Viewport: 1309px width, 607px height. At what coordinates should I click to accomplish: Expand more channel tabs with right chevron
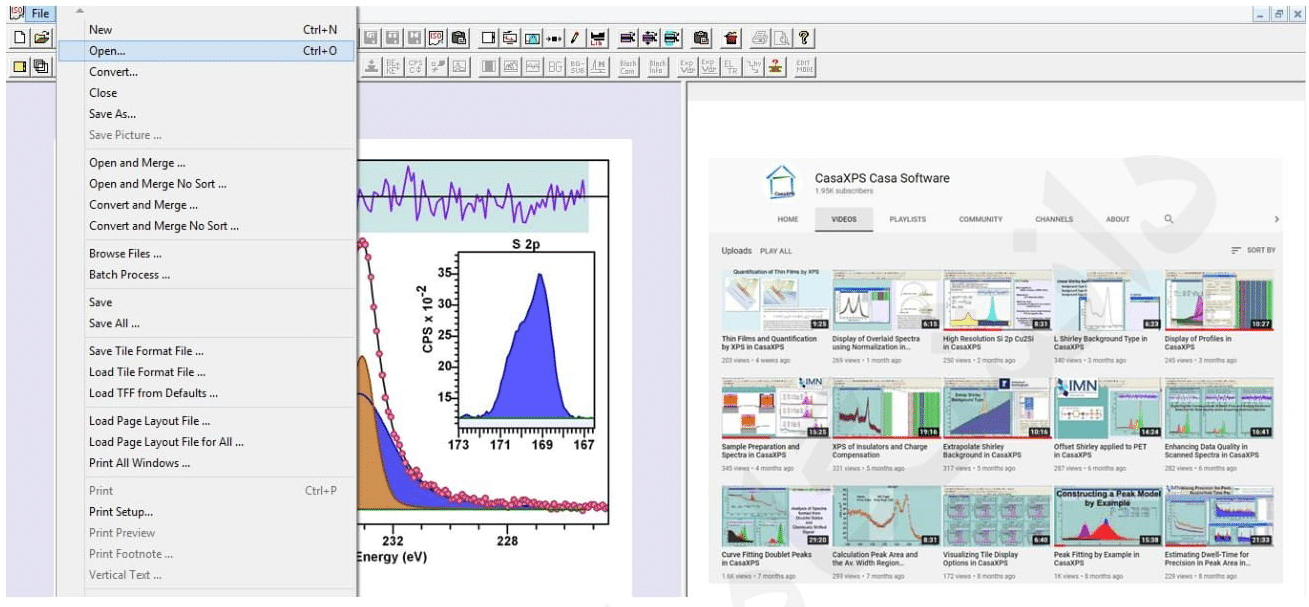[1276, 219]
